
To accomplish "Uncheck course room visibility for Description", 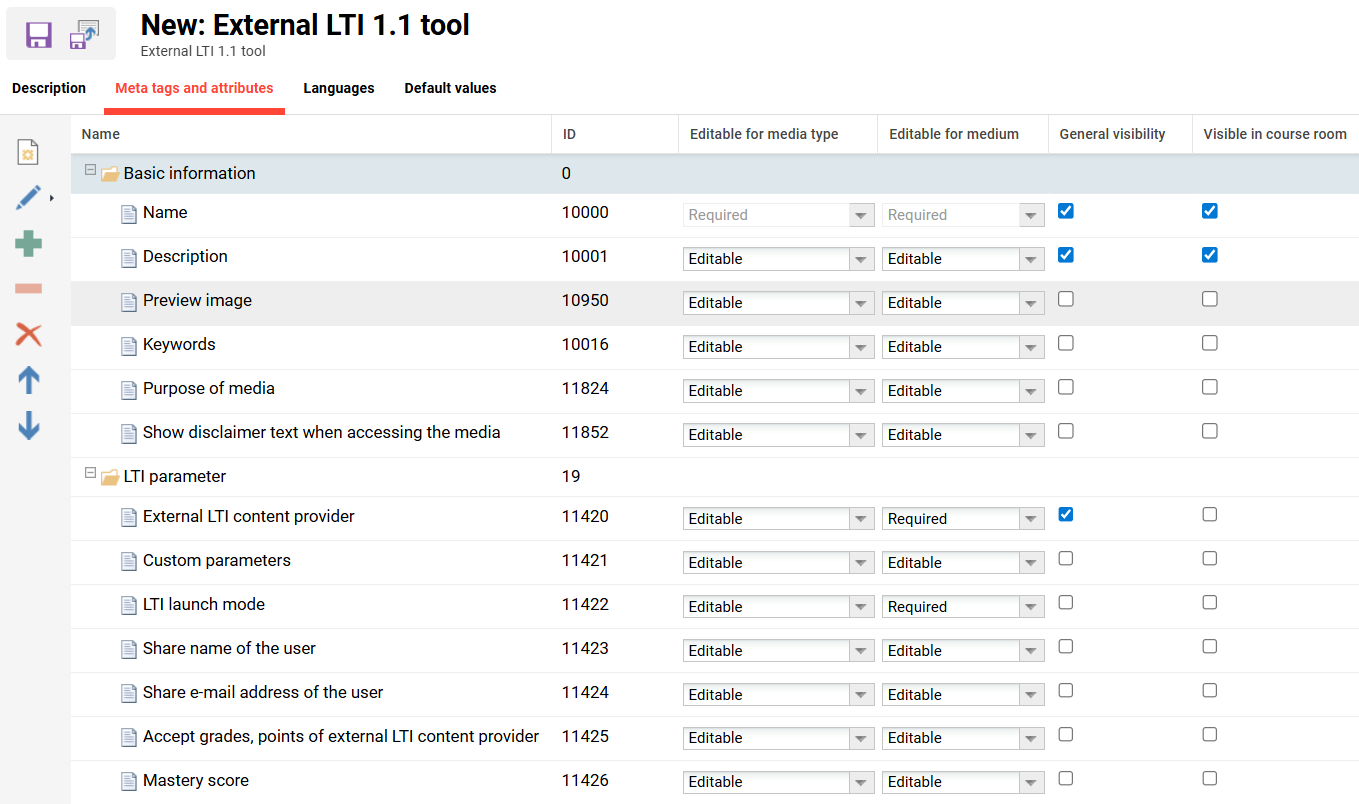I will [x=1209, y=255].
